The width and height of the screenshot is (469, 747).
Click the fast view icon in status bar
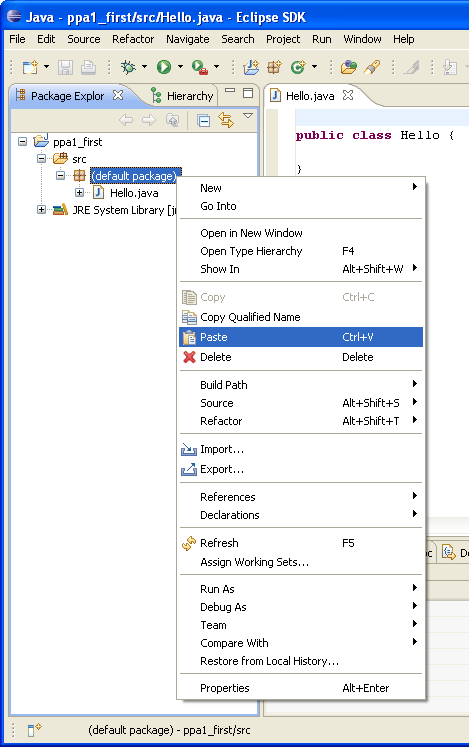34,729
